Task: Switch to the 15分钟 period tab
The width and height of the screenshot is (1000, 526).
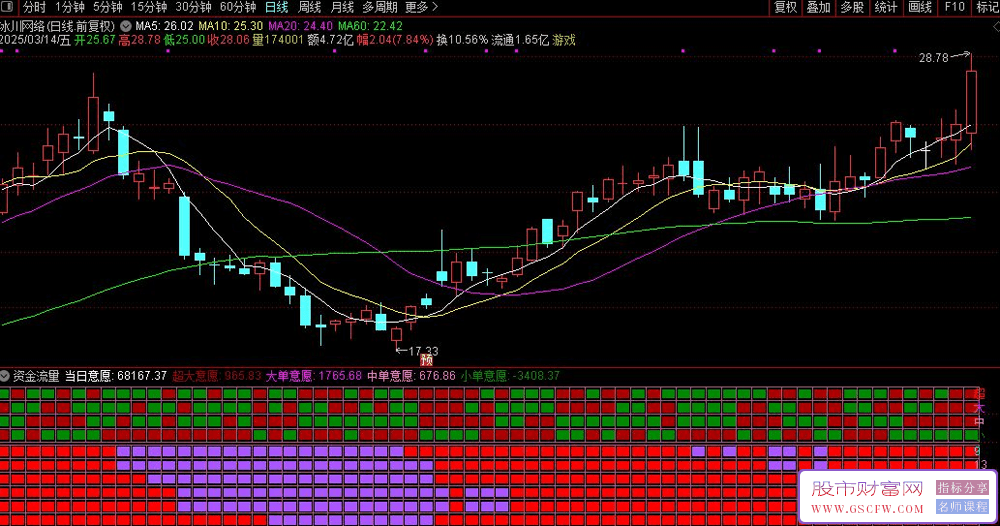Action: pos(149,7)
